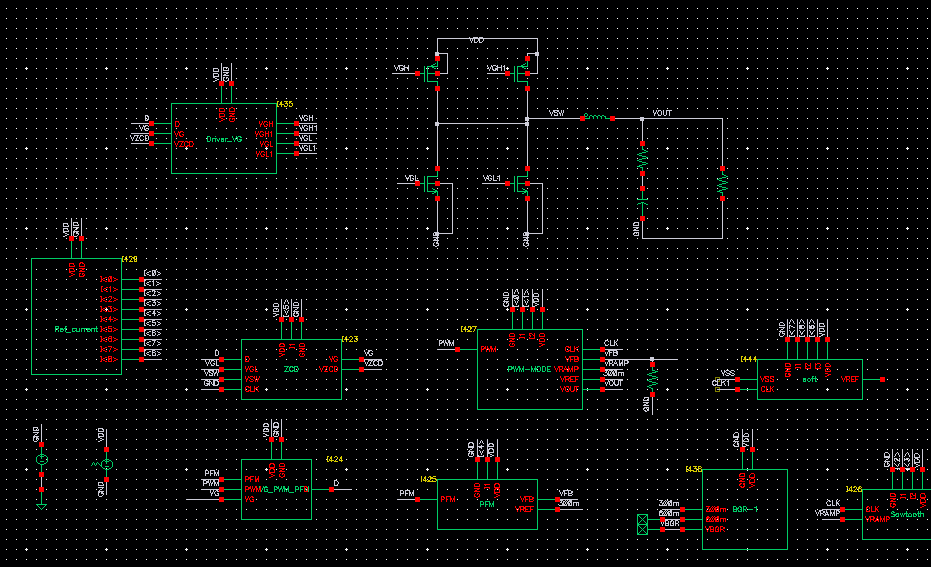Click the I426 instance label
This screenshot has width=931, height=567.
[x=853, y=489]
